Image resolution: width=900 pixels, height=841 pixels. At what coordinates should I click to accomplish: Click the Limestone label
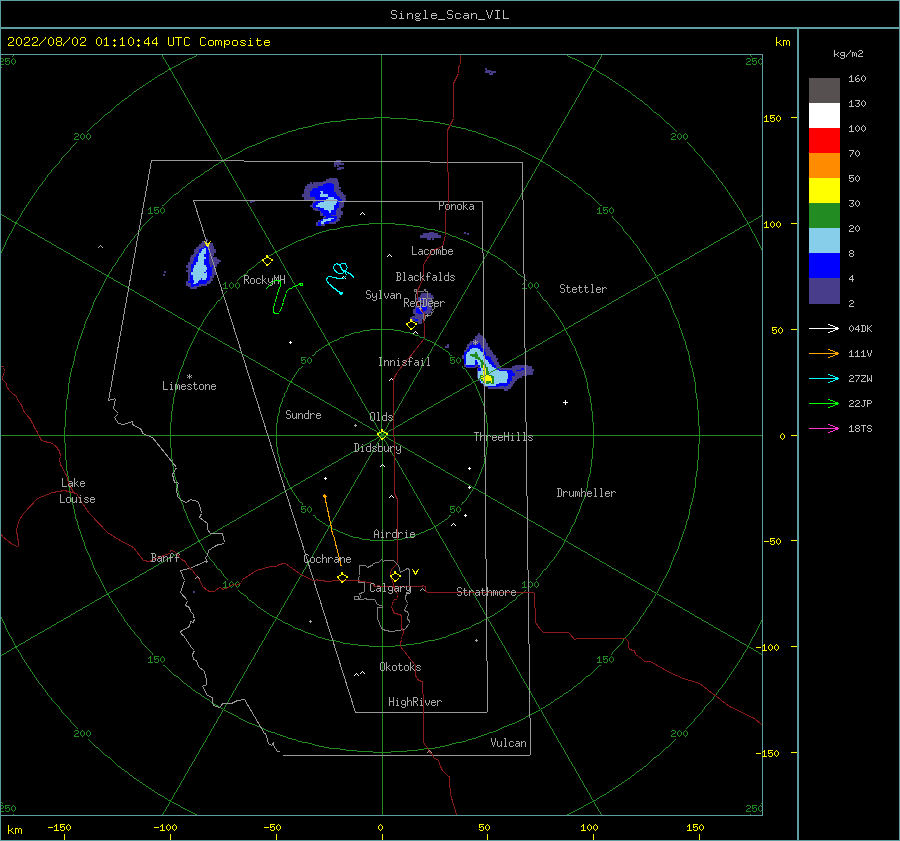click(x=189, y=386)
